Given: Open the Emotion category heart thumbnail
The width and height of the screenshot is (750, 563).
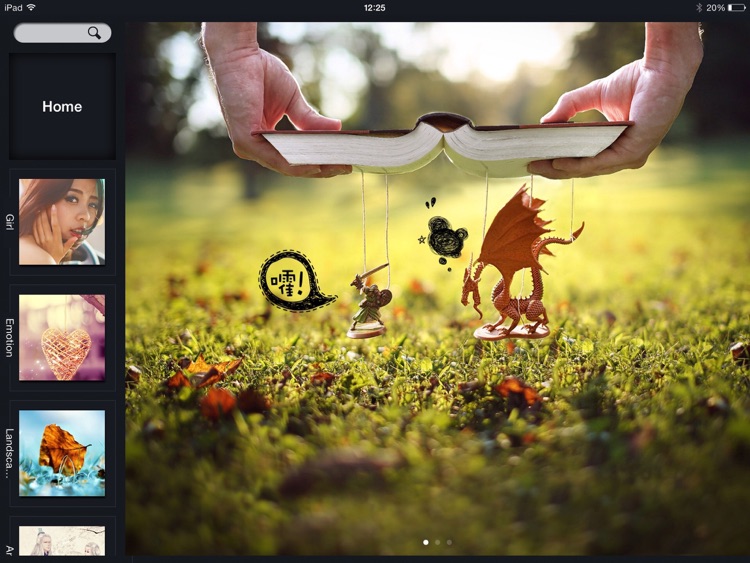Looking at the screenshot, I should [x=62, y=338].
